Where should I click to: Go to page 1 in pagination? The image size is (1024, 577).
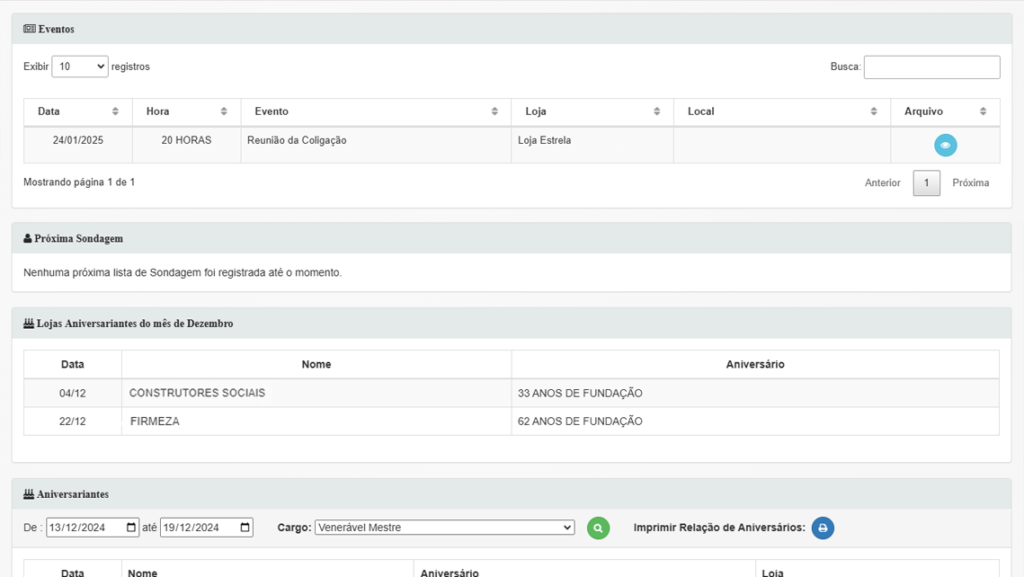926,183
